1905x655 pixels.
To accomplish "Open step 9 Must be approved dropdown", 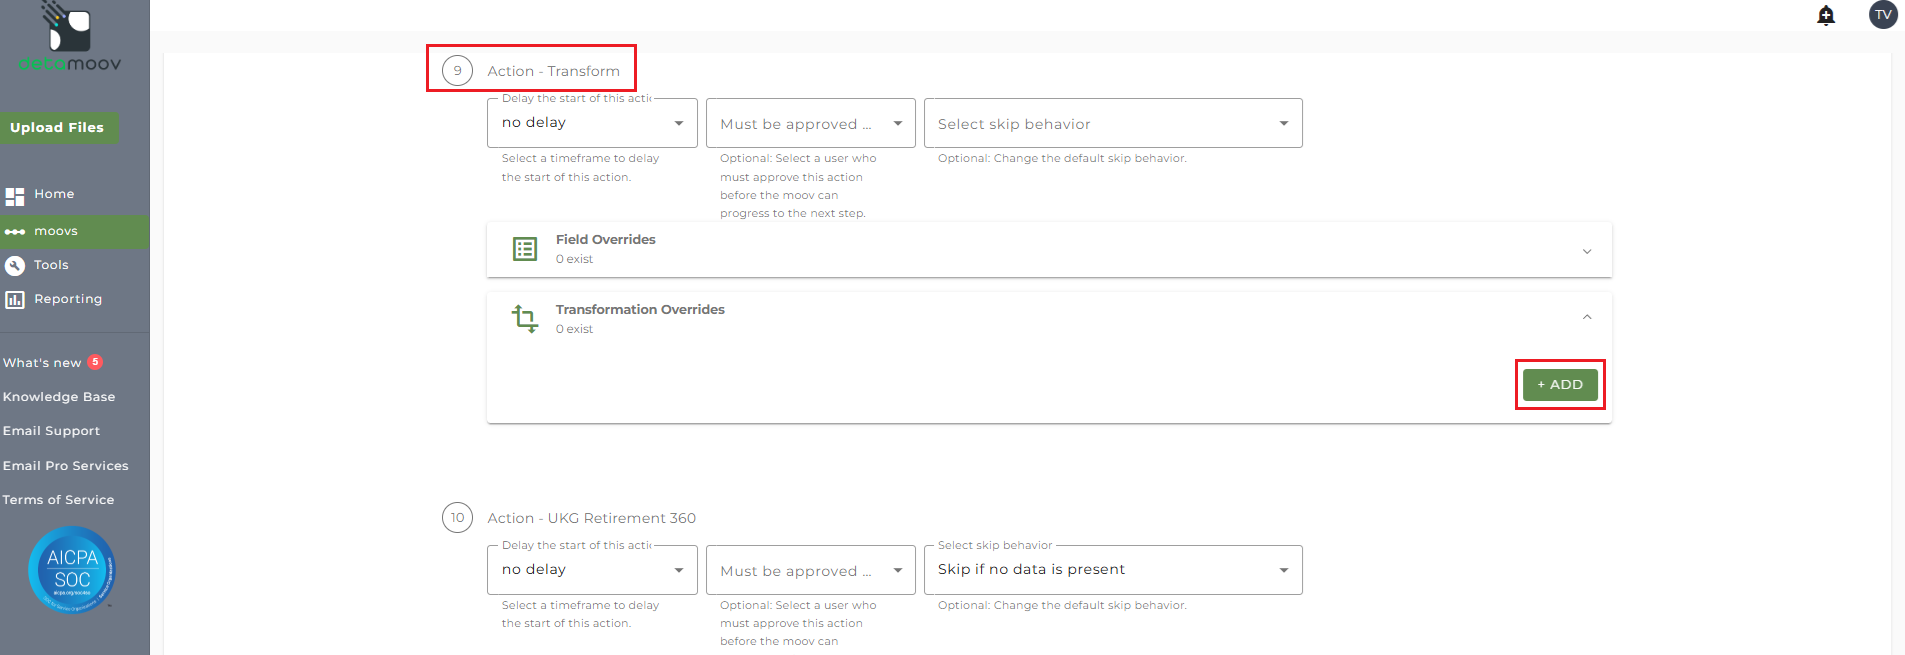I will point(810,124).
